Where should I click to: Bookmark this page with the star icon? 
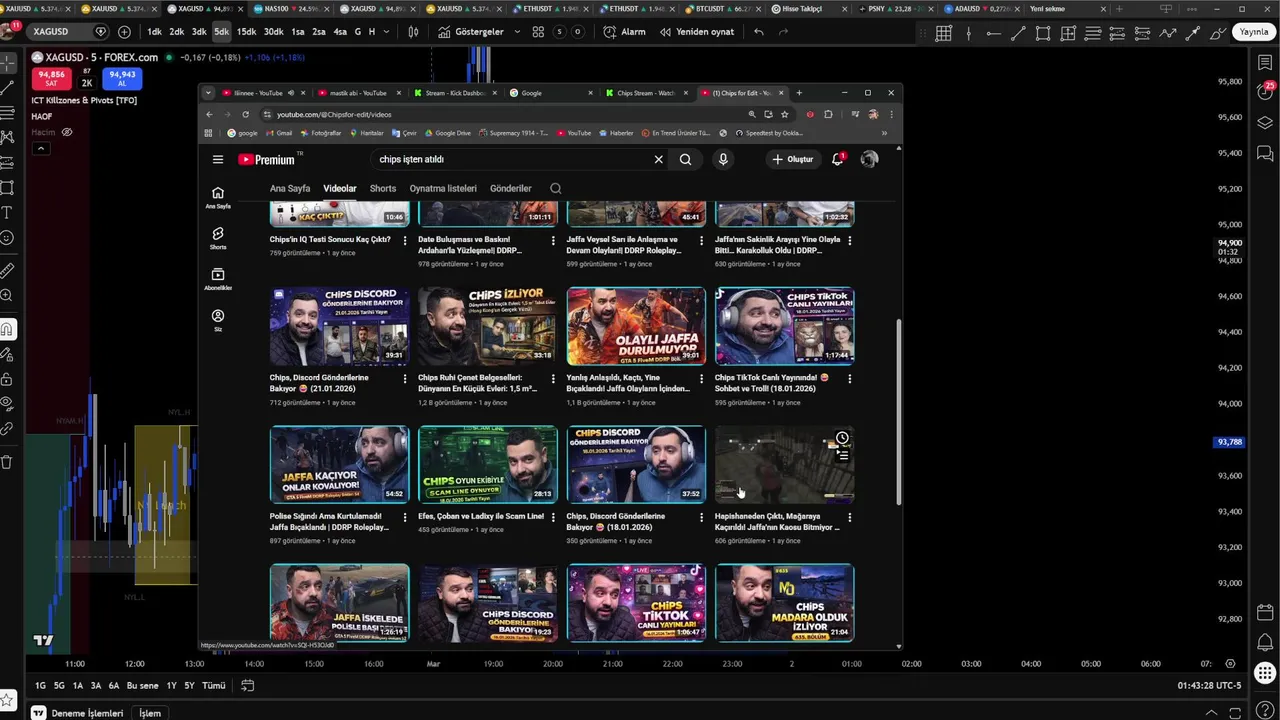pyautogui.click(x=785, y=114)
